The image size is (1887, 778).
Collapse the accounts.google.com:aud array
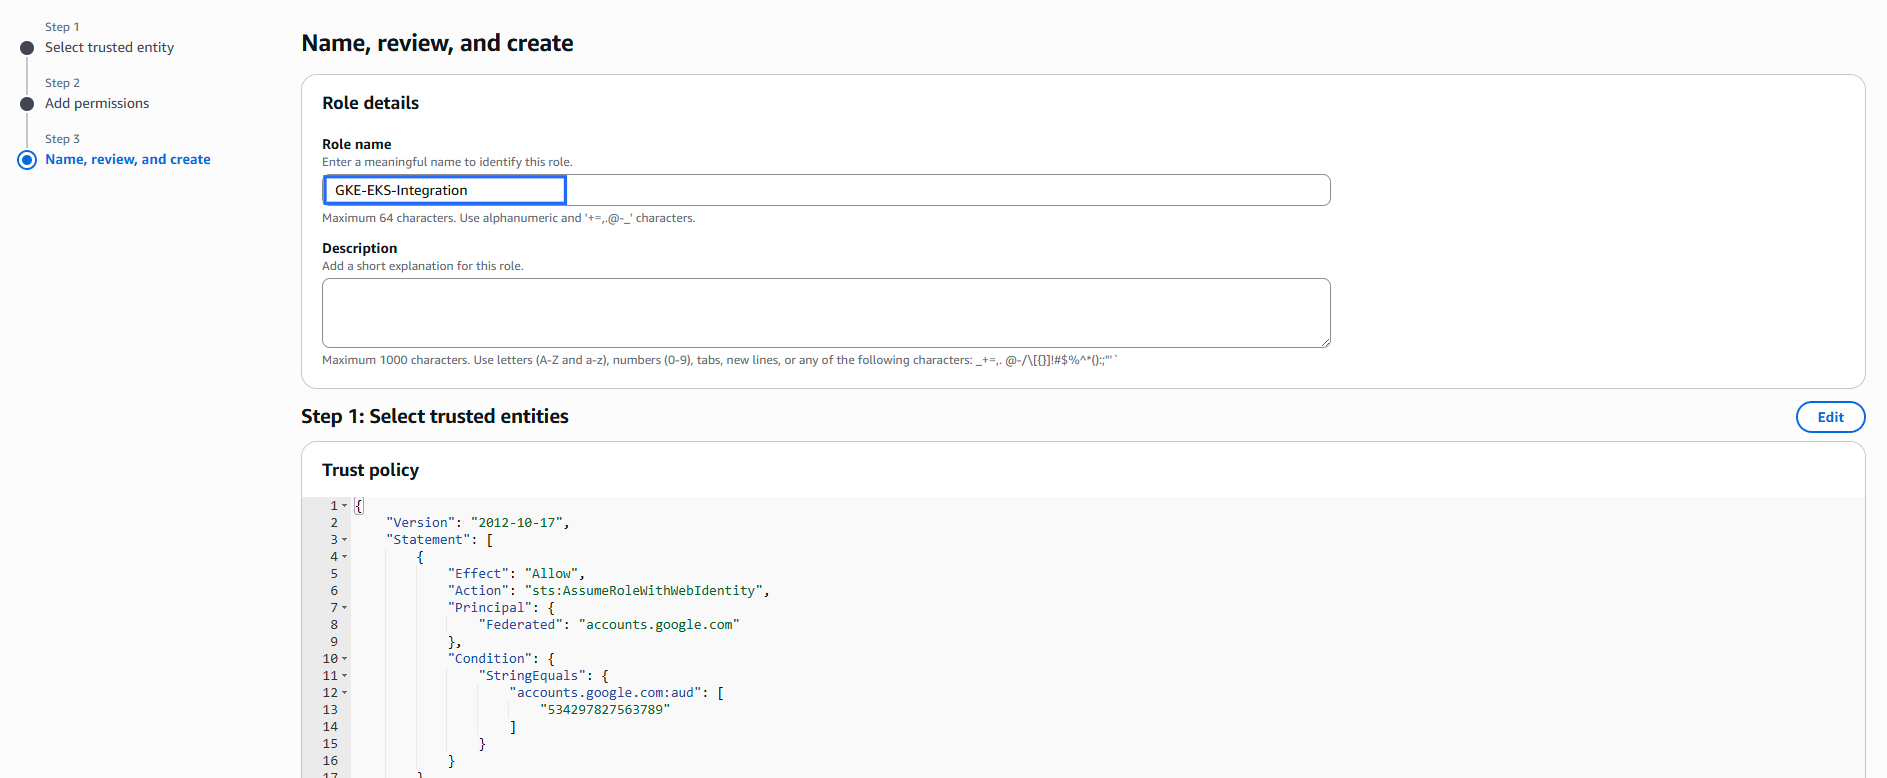345,693
